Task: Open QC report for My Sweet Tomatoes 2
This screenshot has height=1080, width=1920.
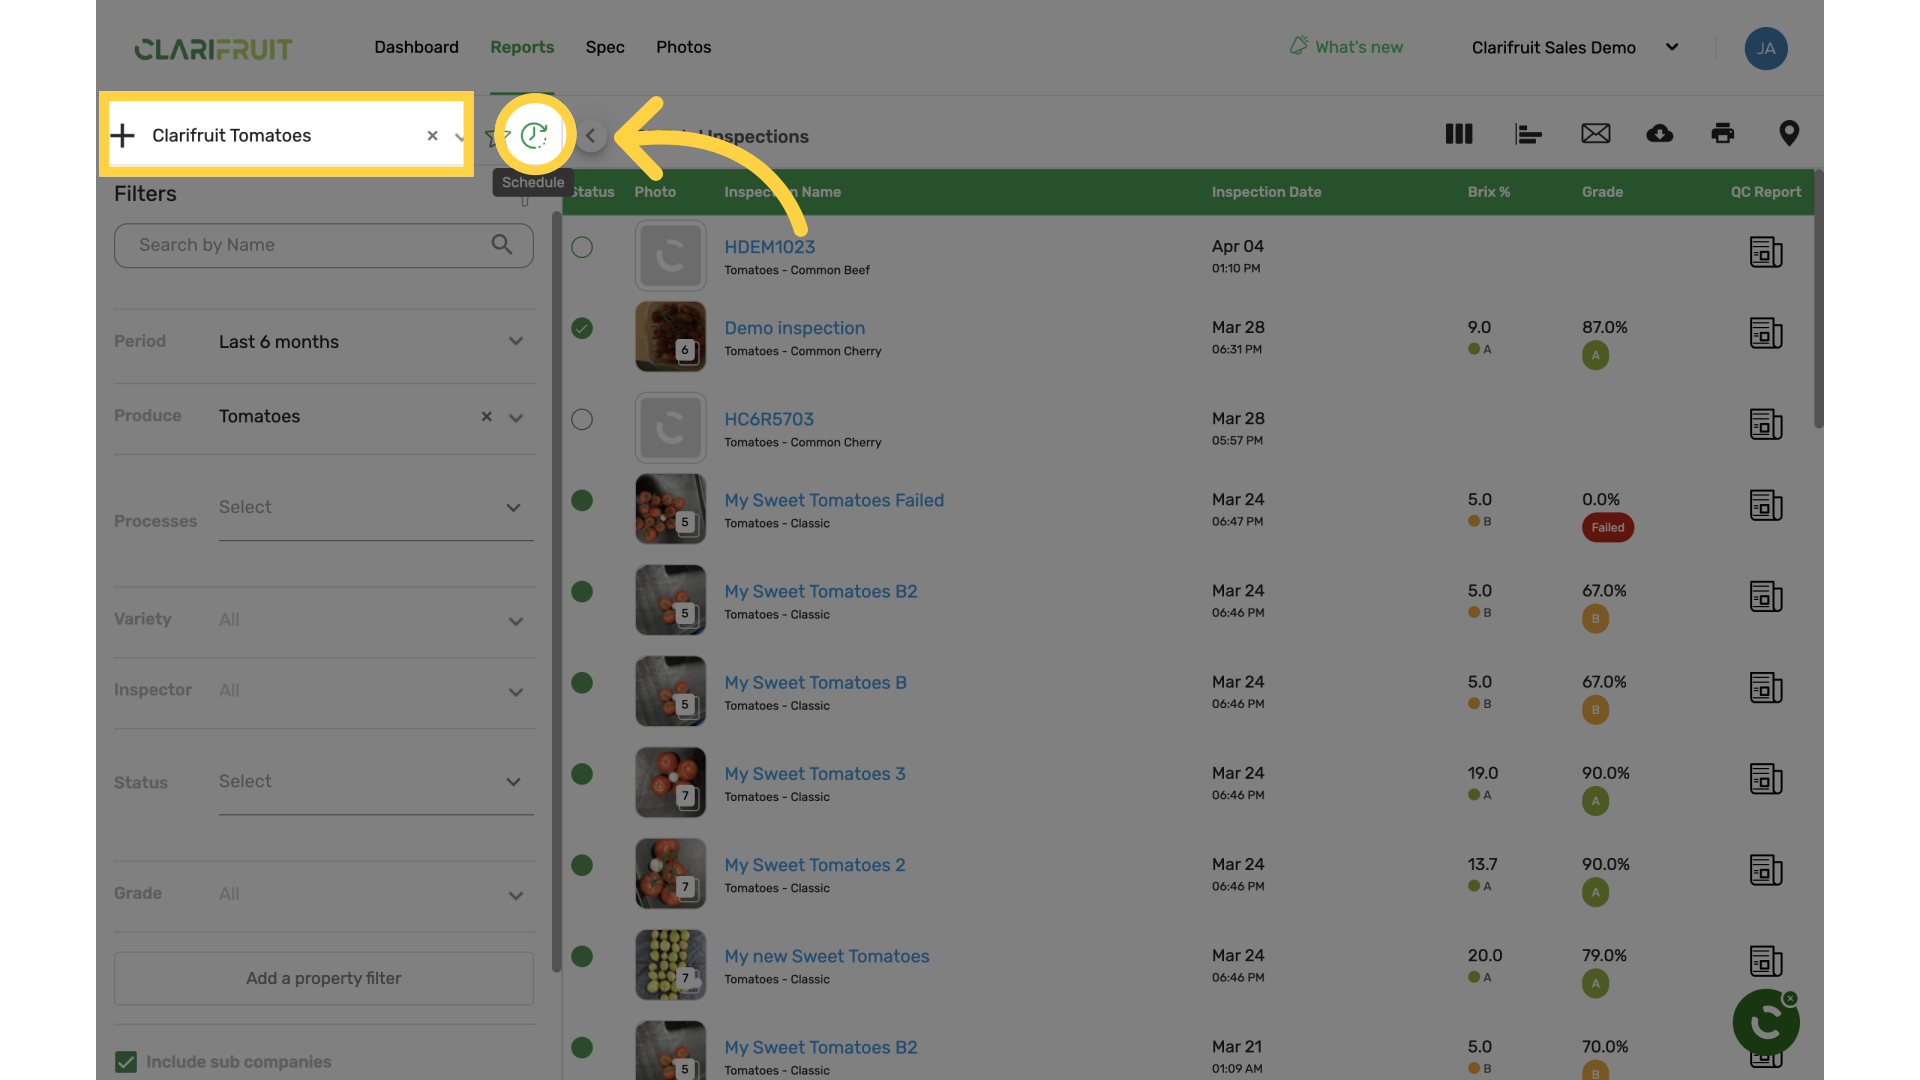Action: (1766, 870)
